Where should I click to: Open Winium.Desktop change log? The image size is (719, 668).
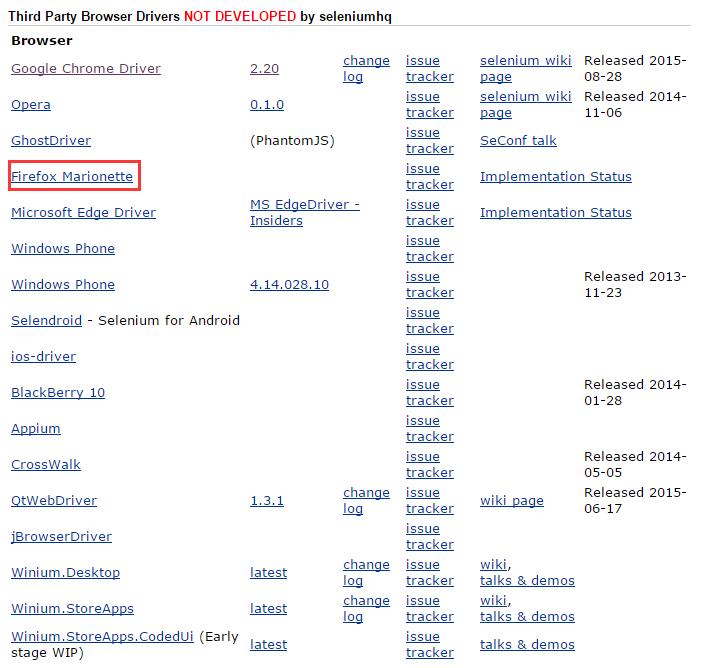coord(366,572)
